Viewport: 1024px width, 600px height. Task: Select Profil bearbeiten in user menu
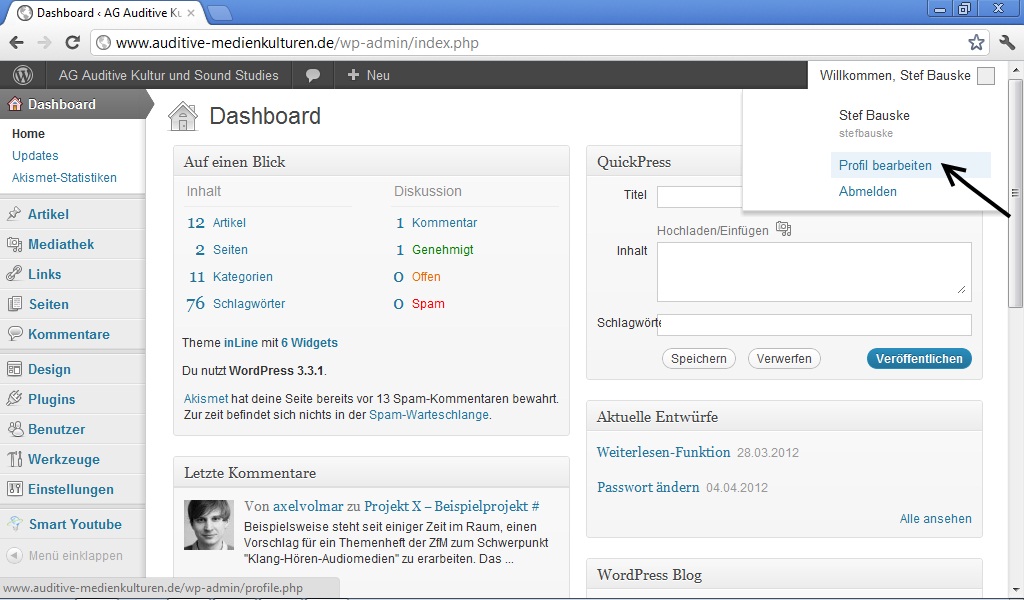click(885, 165)
